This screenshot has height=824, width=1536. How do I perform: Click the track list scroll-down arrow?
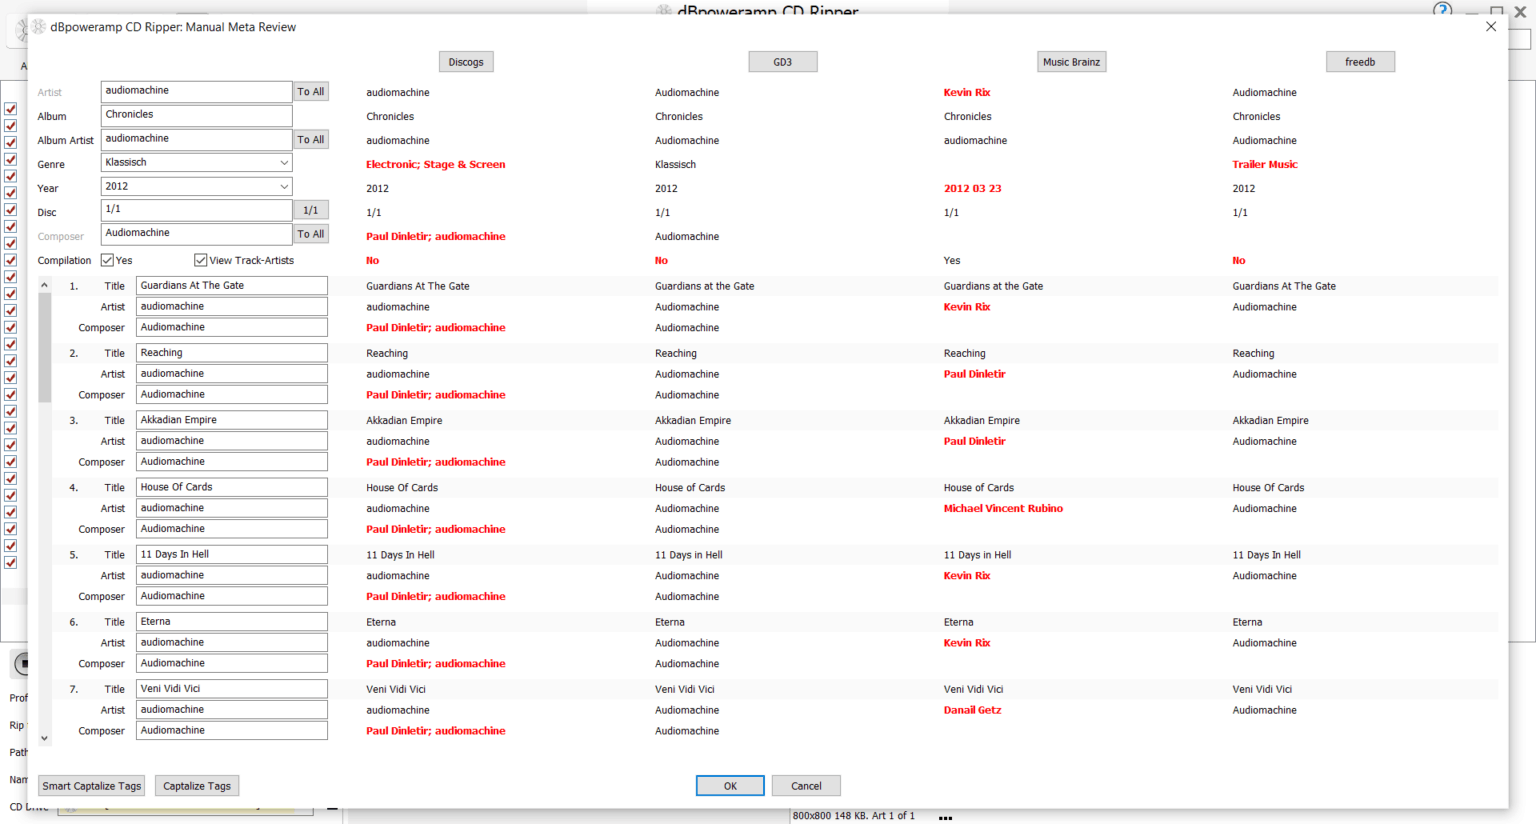[44, 738]
